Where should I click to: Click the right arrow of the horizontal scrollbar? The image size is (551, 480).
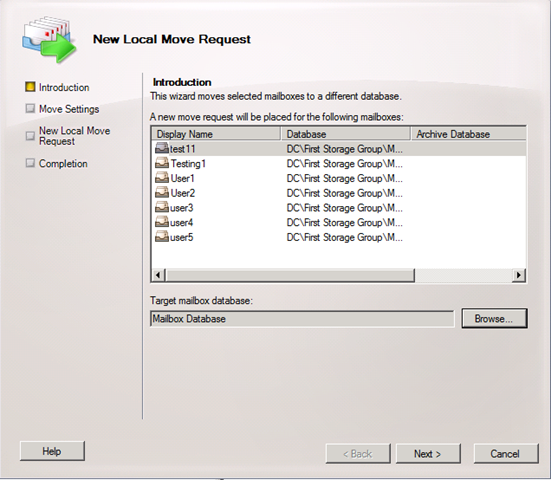pos(519,275)
